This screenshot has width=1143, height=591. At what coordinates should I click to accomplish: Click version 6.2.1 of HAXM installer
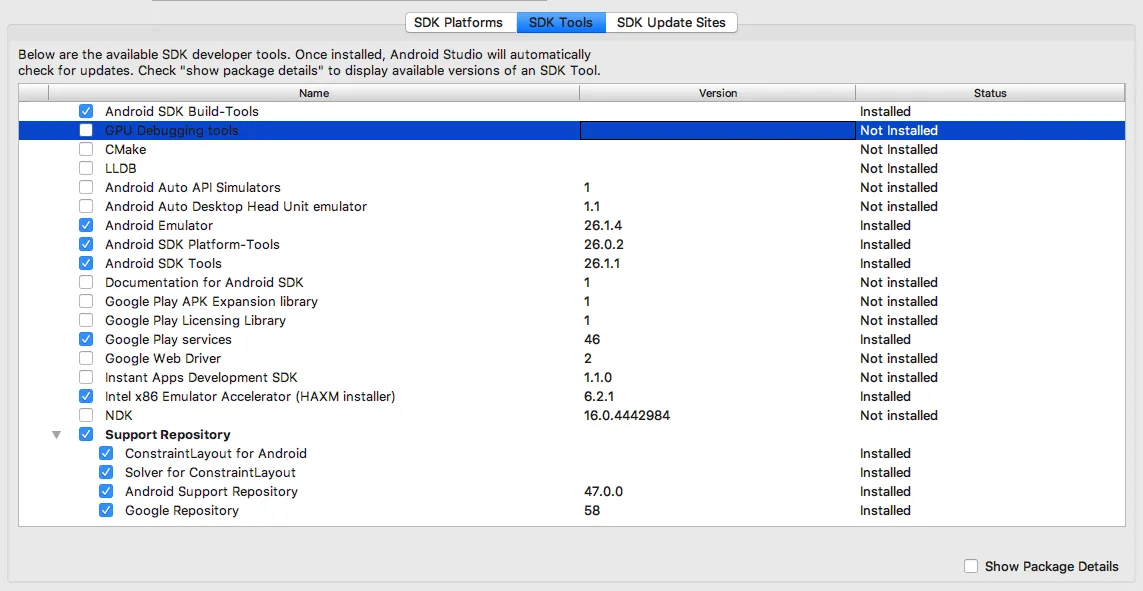point(598,396)
